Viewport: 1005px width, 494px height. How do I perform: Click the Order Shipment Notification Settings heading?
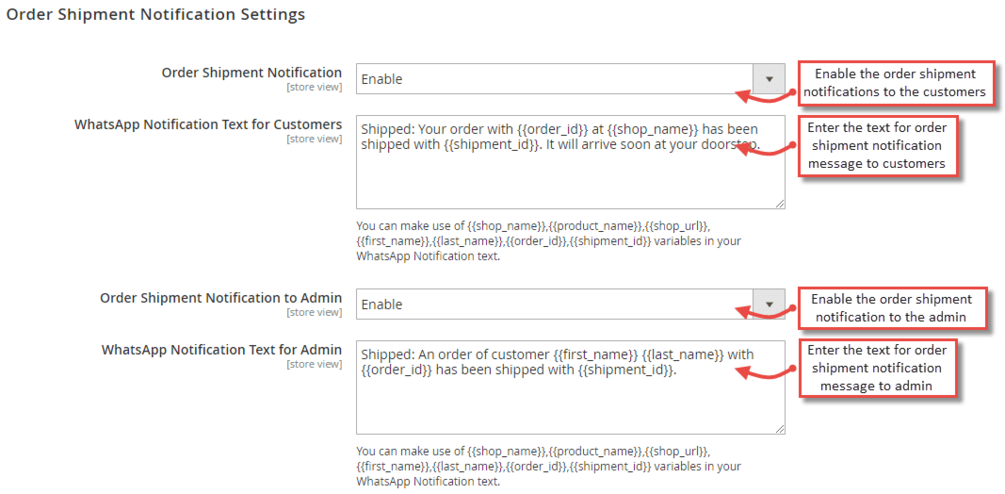pyautogui.click(x=156, y=15)
